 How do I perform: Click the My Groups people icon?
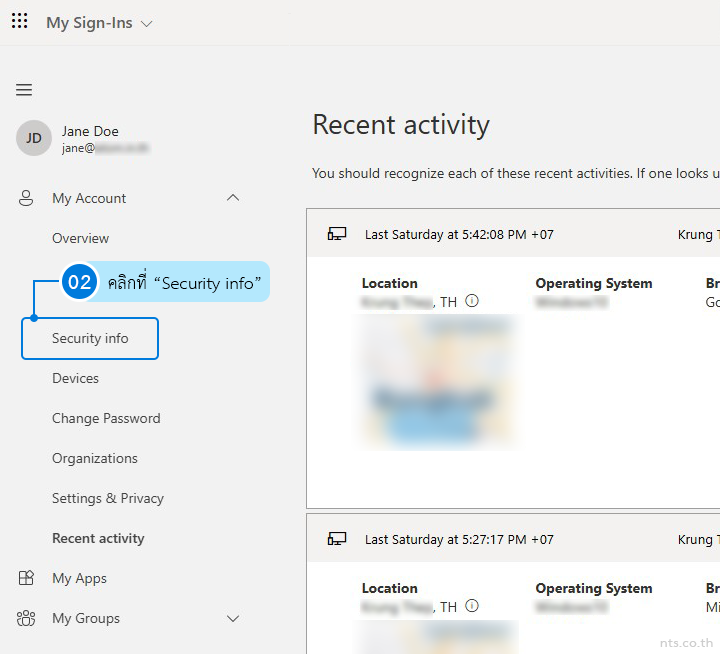[x=26, y=618]
